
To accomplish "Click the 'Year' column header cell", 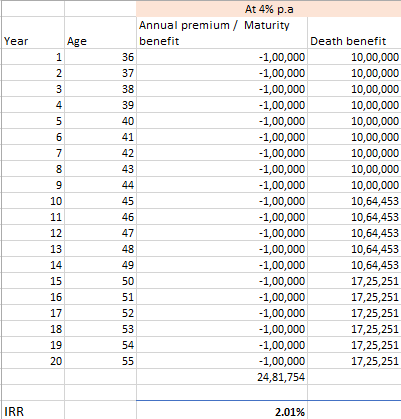I will point(33,33).
